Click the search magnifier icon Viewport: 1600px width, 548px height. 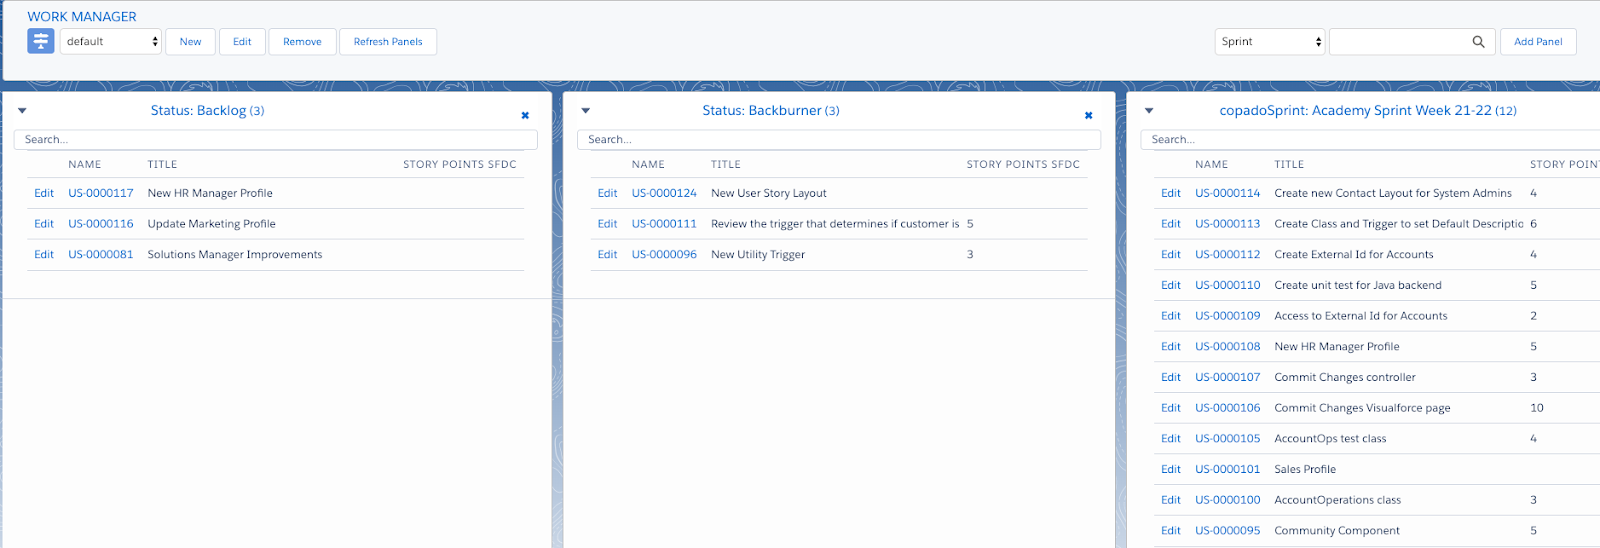pyautogui.click(x=1478, y=42)
